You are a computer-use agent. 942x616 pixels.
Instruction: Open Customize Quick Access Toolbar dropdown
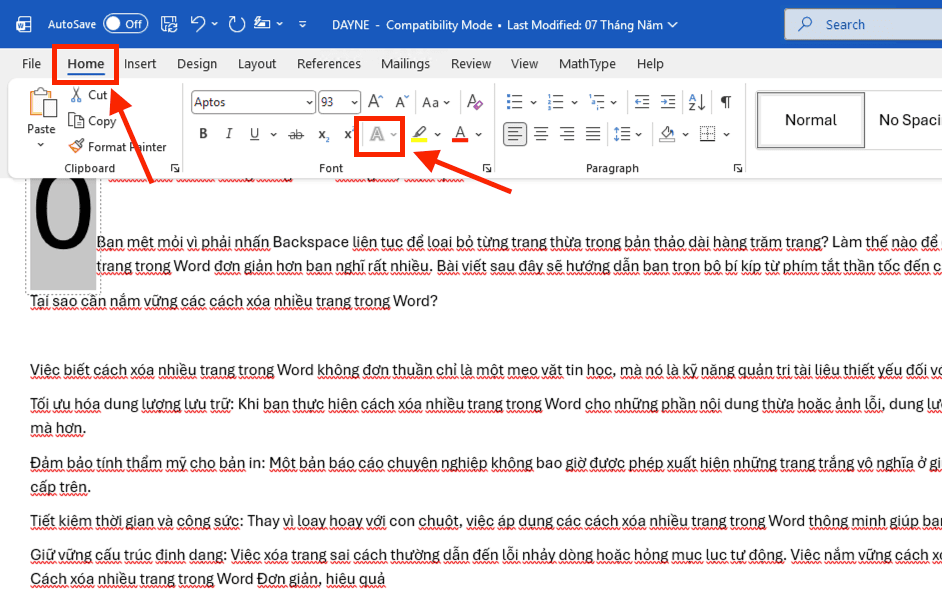[x=303, y=25]
